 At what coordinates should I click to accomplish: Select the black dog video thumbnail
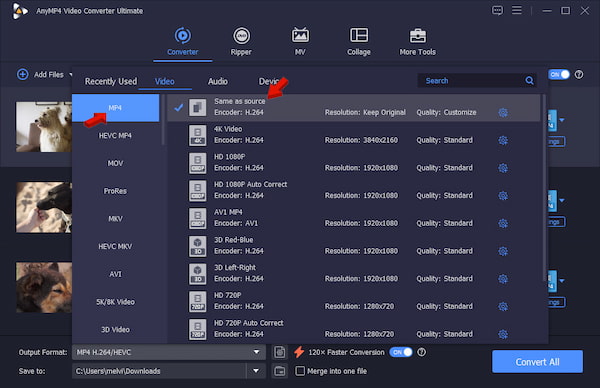(44, 207)
